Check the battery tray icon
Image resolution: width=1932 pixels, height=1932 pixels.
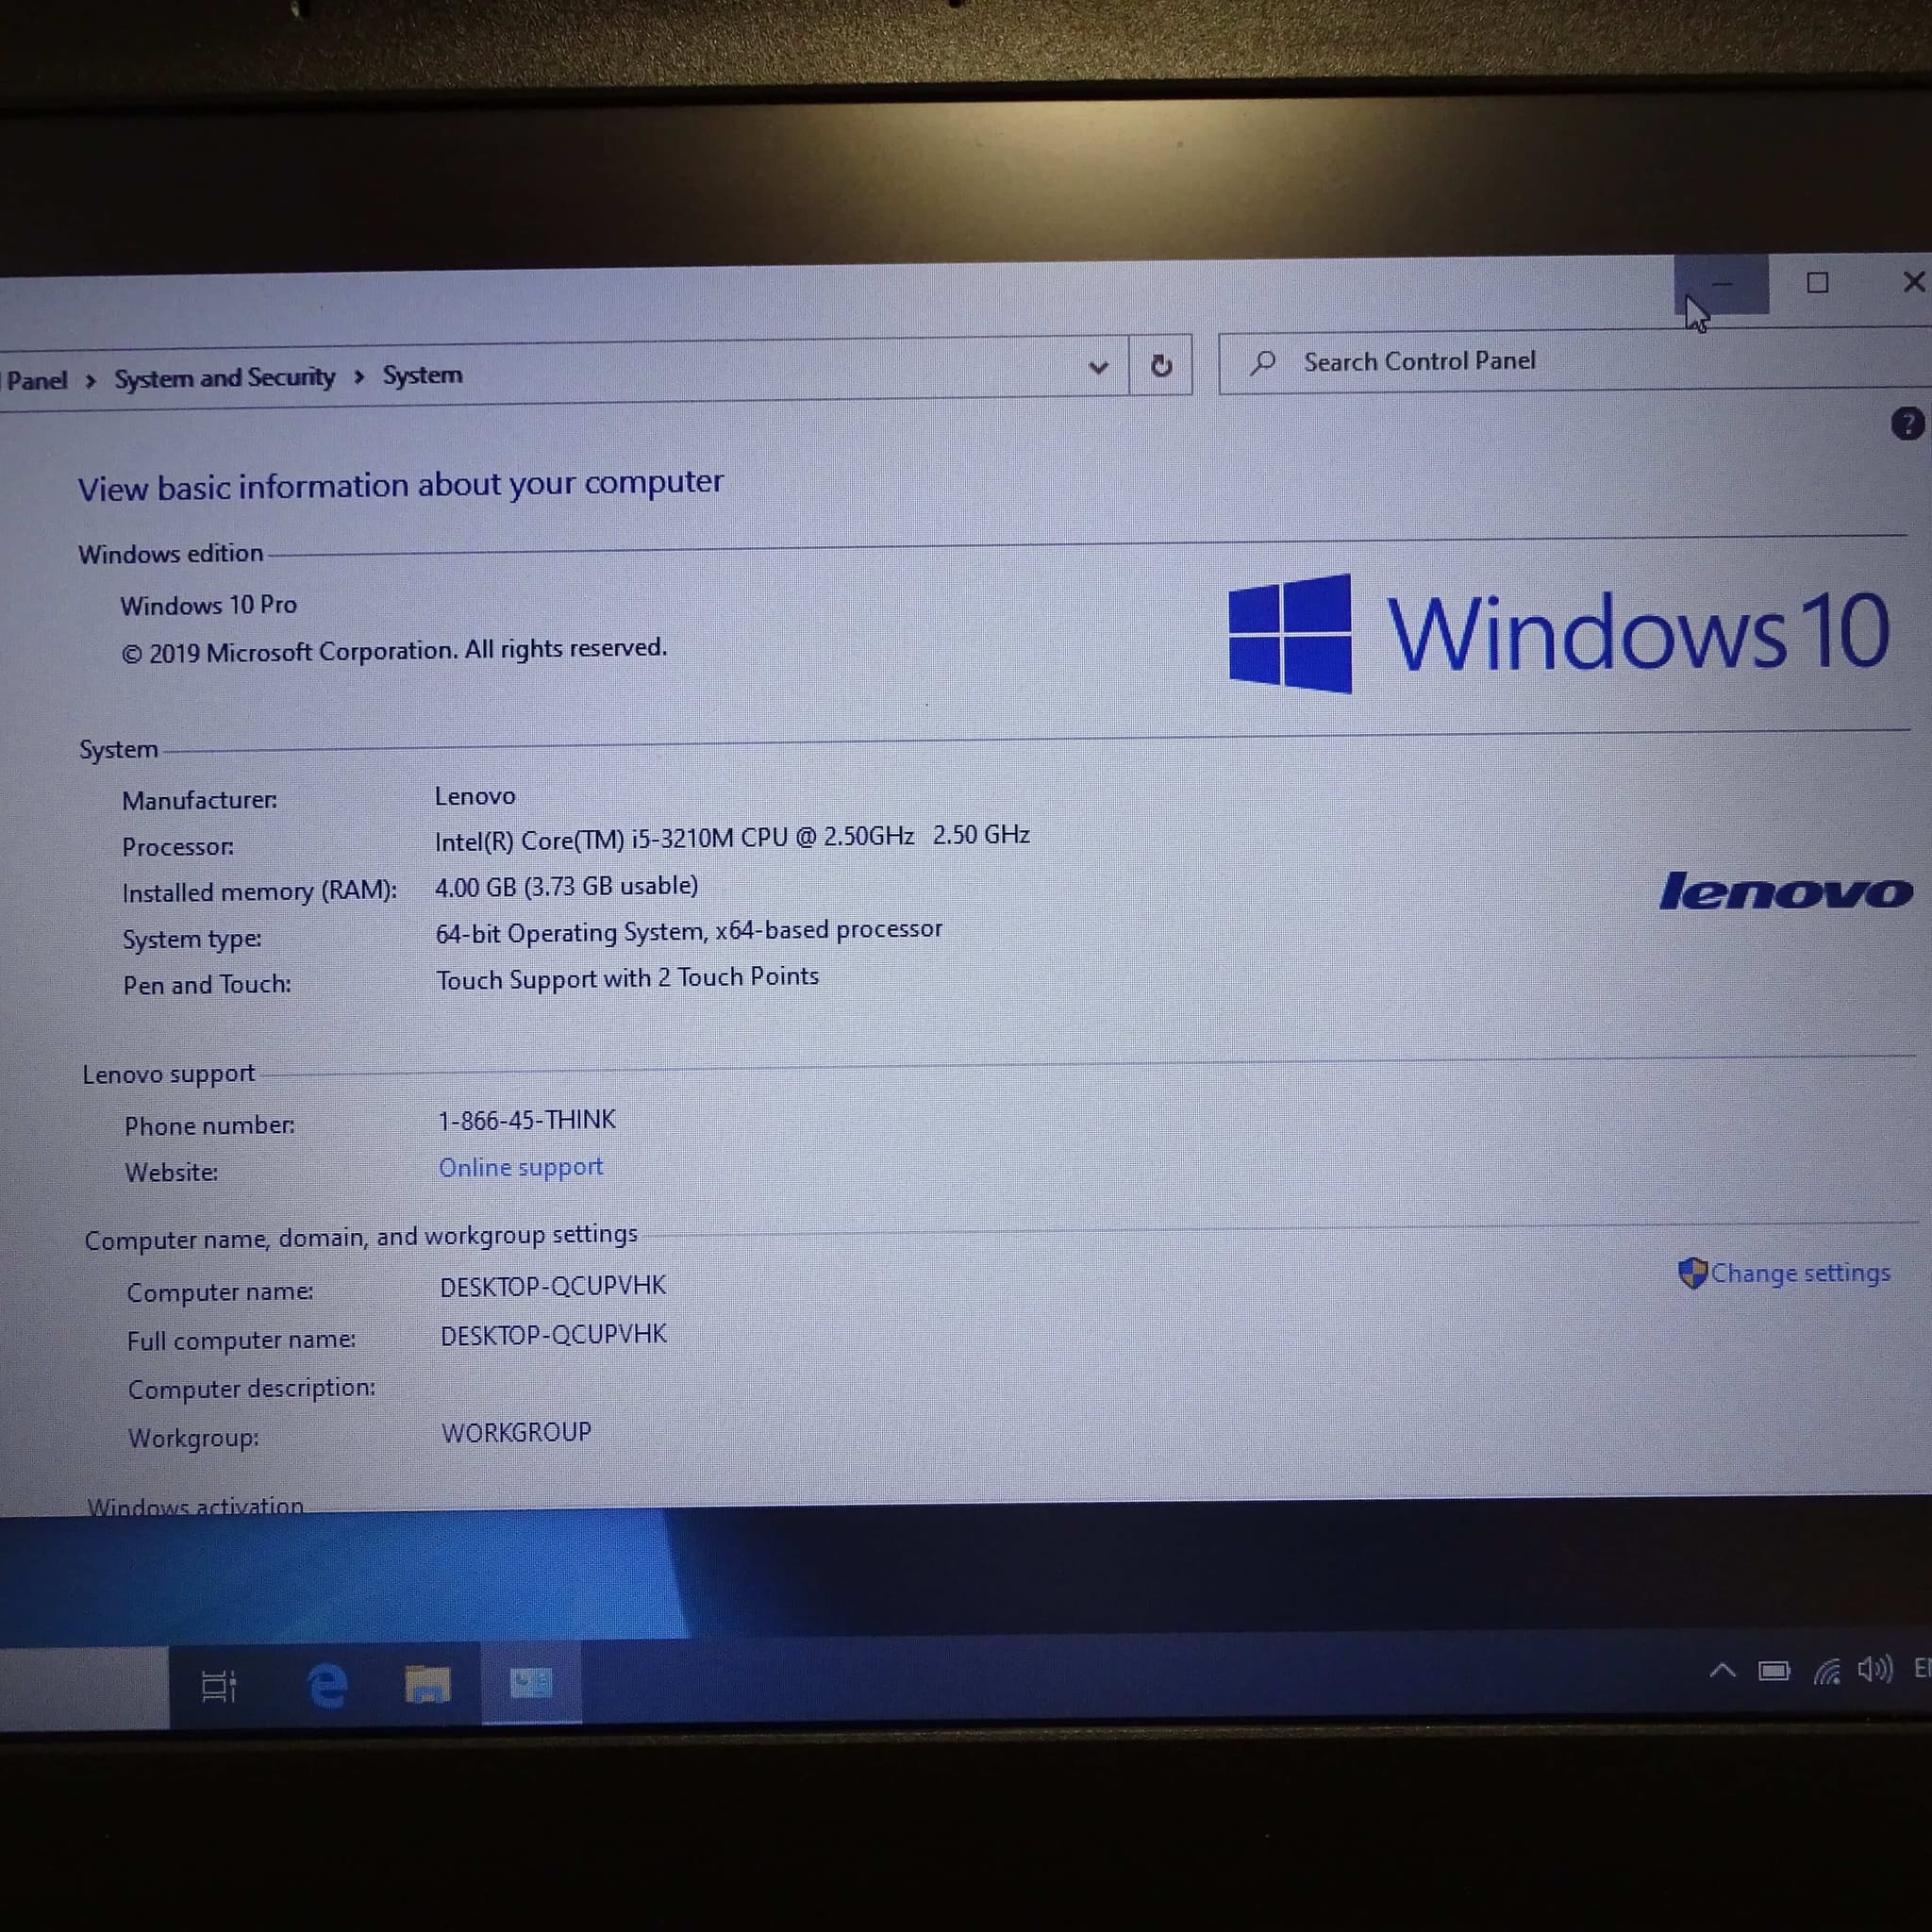tap(1774, 1671)
